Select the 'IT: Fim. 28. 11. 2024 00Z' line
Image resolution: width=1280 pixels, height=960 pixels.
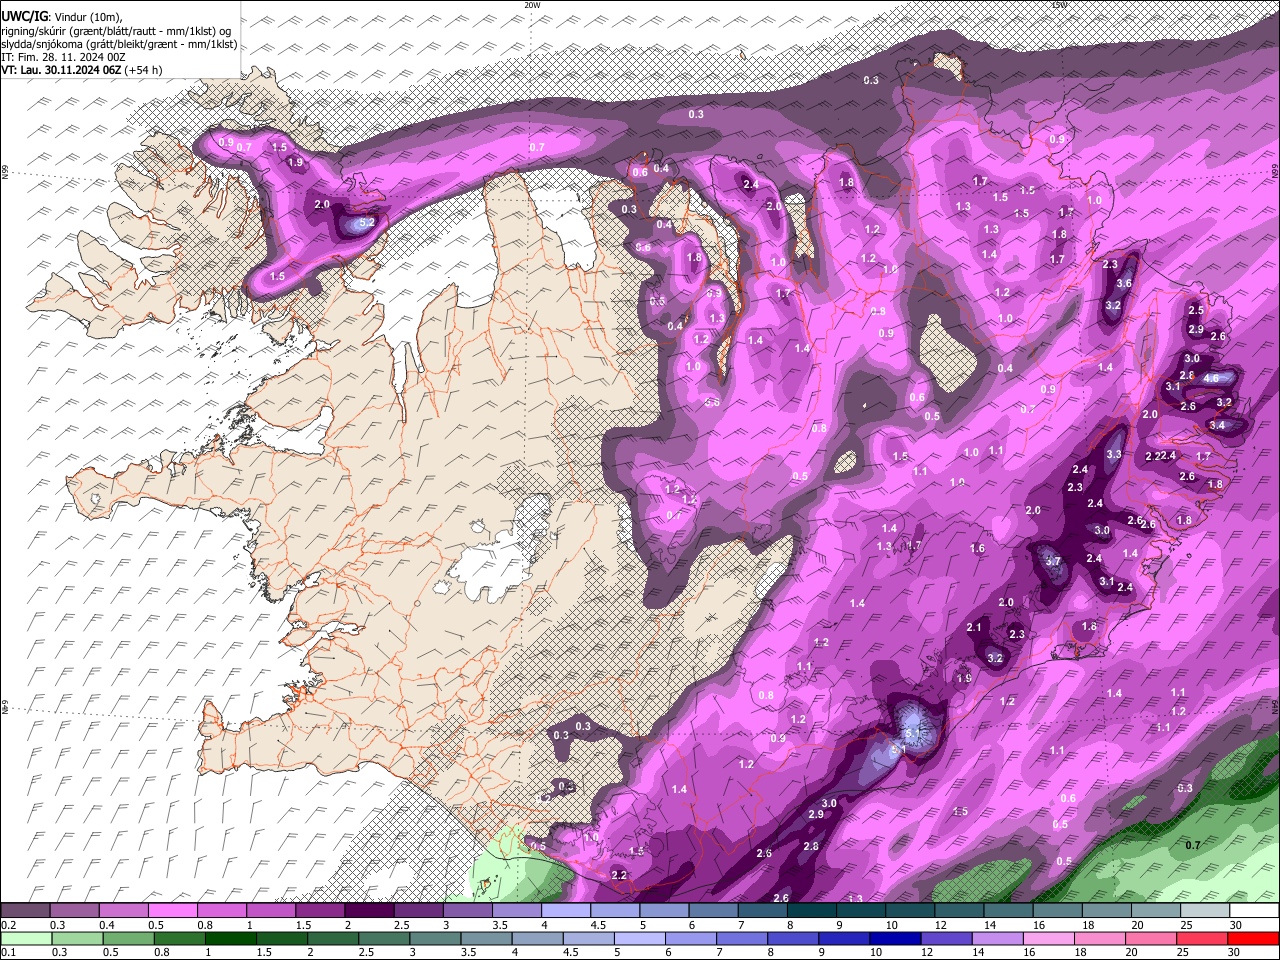click(64, 57)
